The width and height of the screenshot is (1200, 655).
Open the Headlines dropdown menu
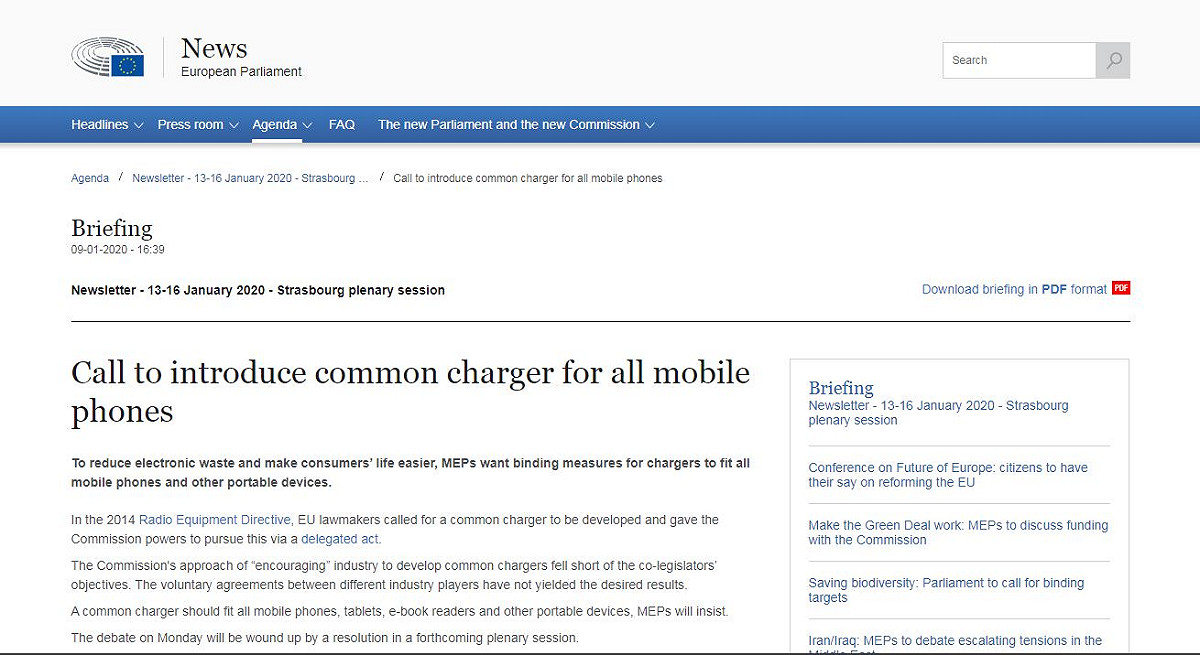107,125
